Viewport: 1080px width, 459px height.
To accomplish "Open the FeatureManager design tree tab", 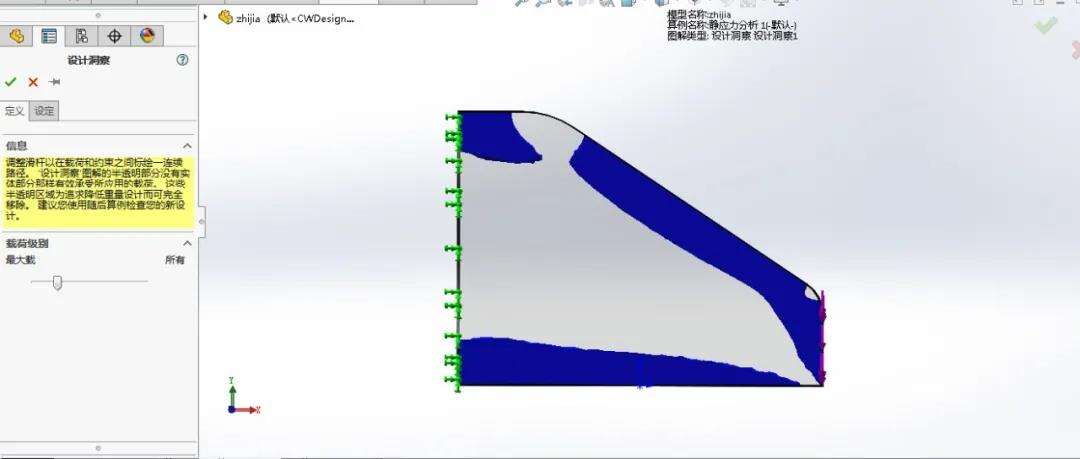I will point(16,37).
